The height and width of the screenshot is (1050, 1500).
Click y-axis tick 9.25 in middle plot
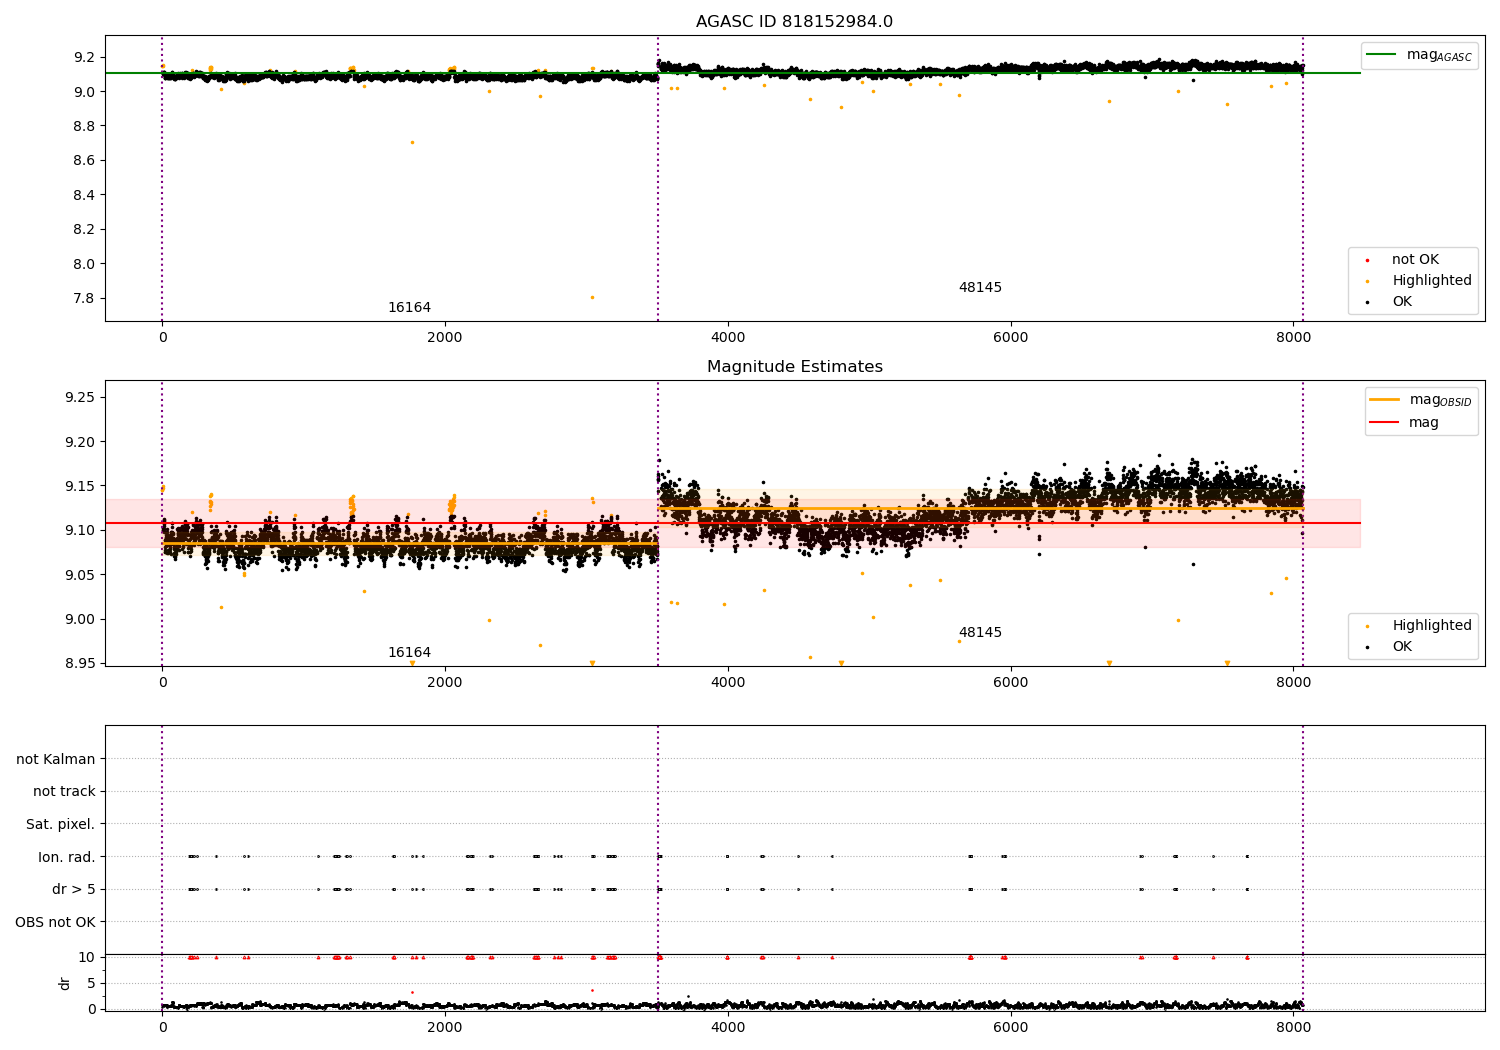click(x=81, y=398)
